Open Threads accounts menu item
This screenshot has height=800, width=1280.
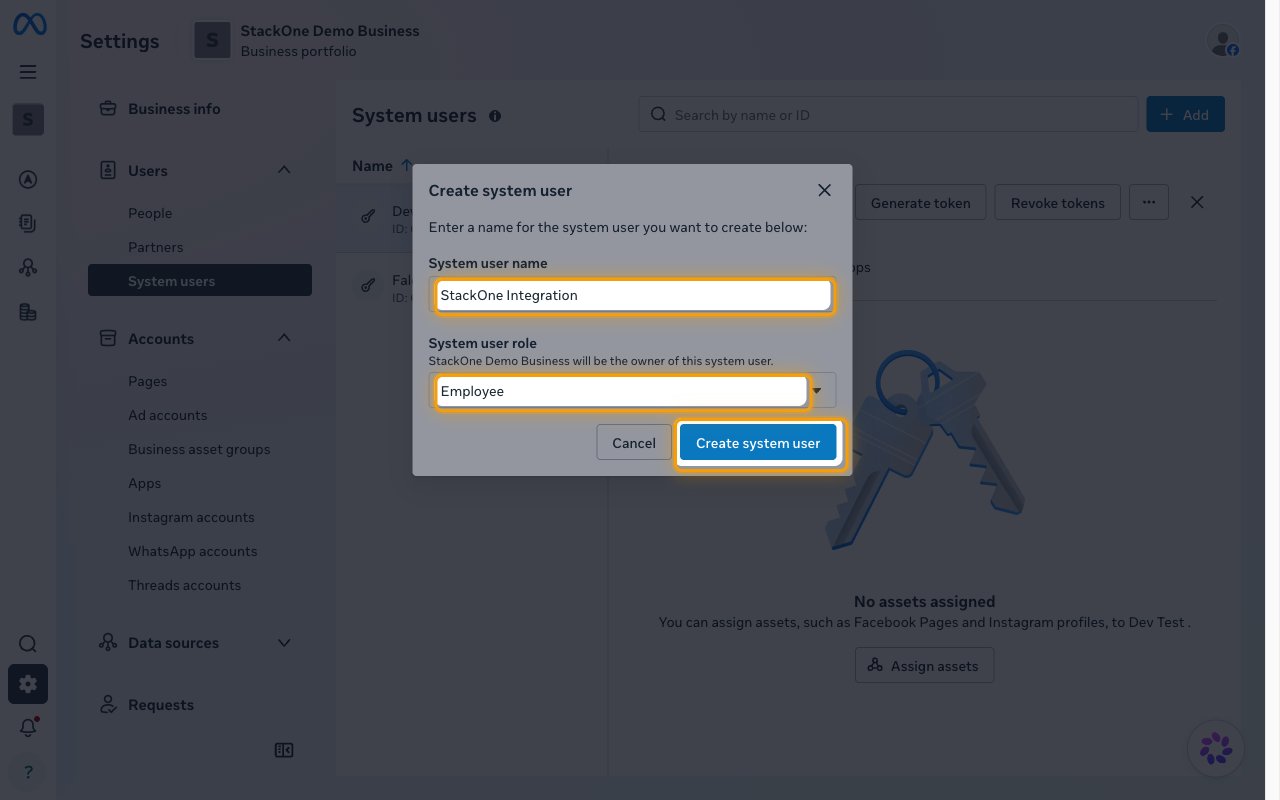pyautogui.click(x=185, y=585)
